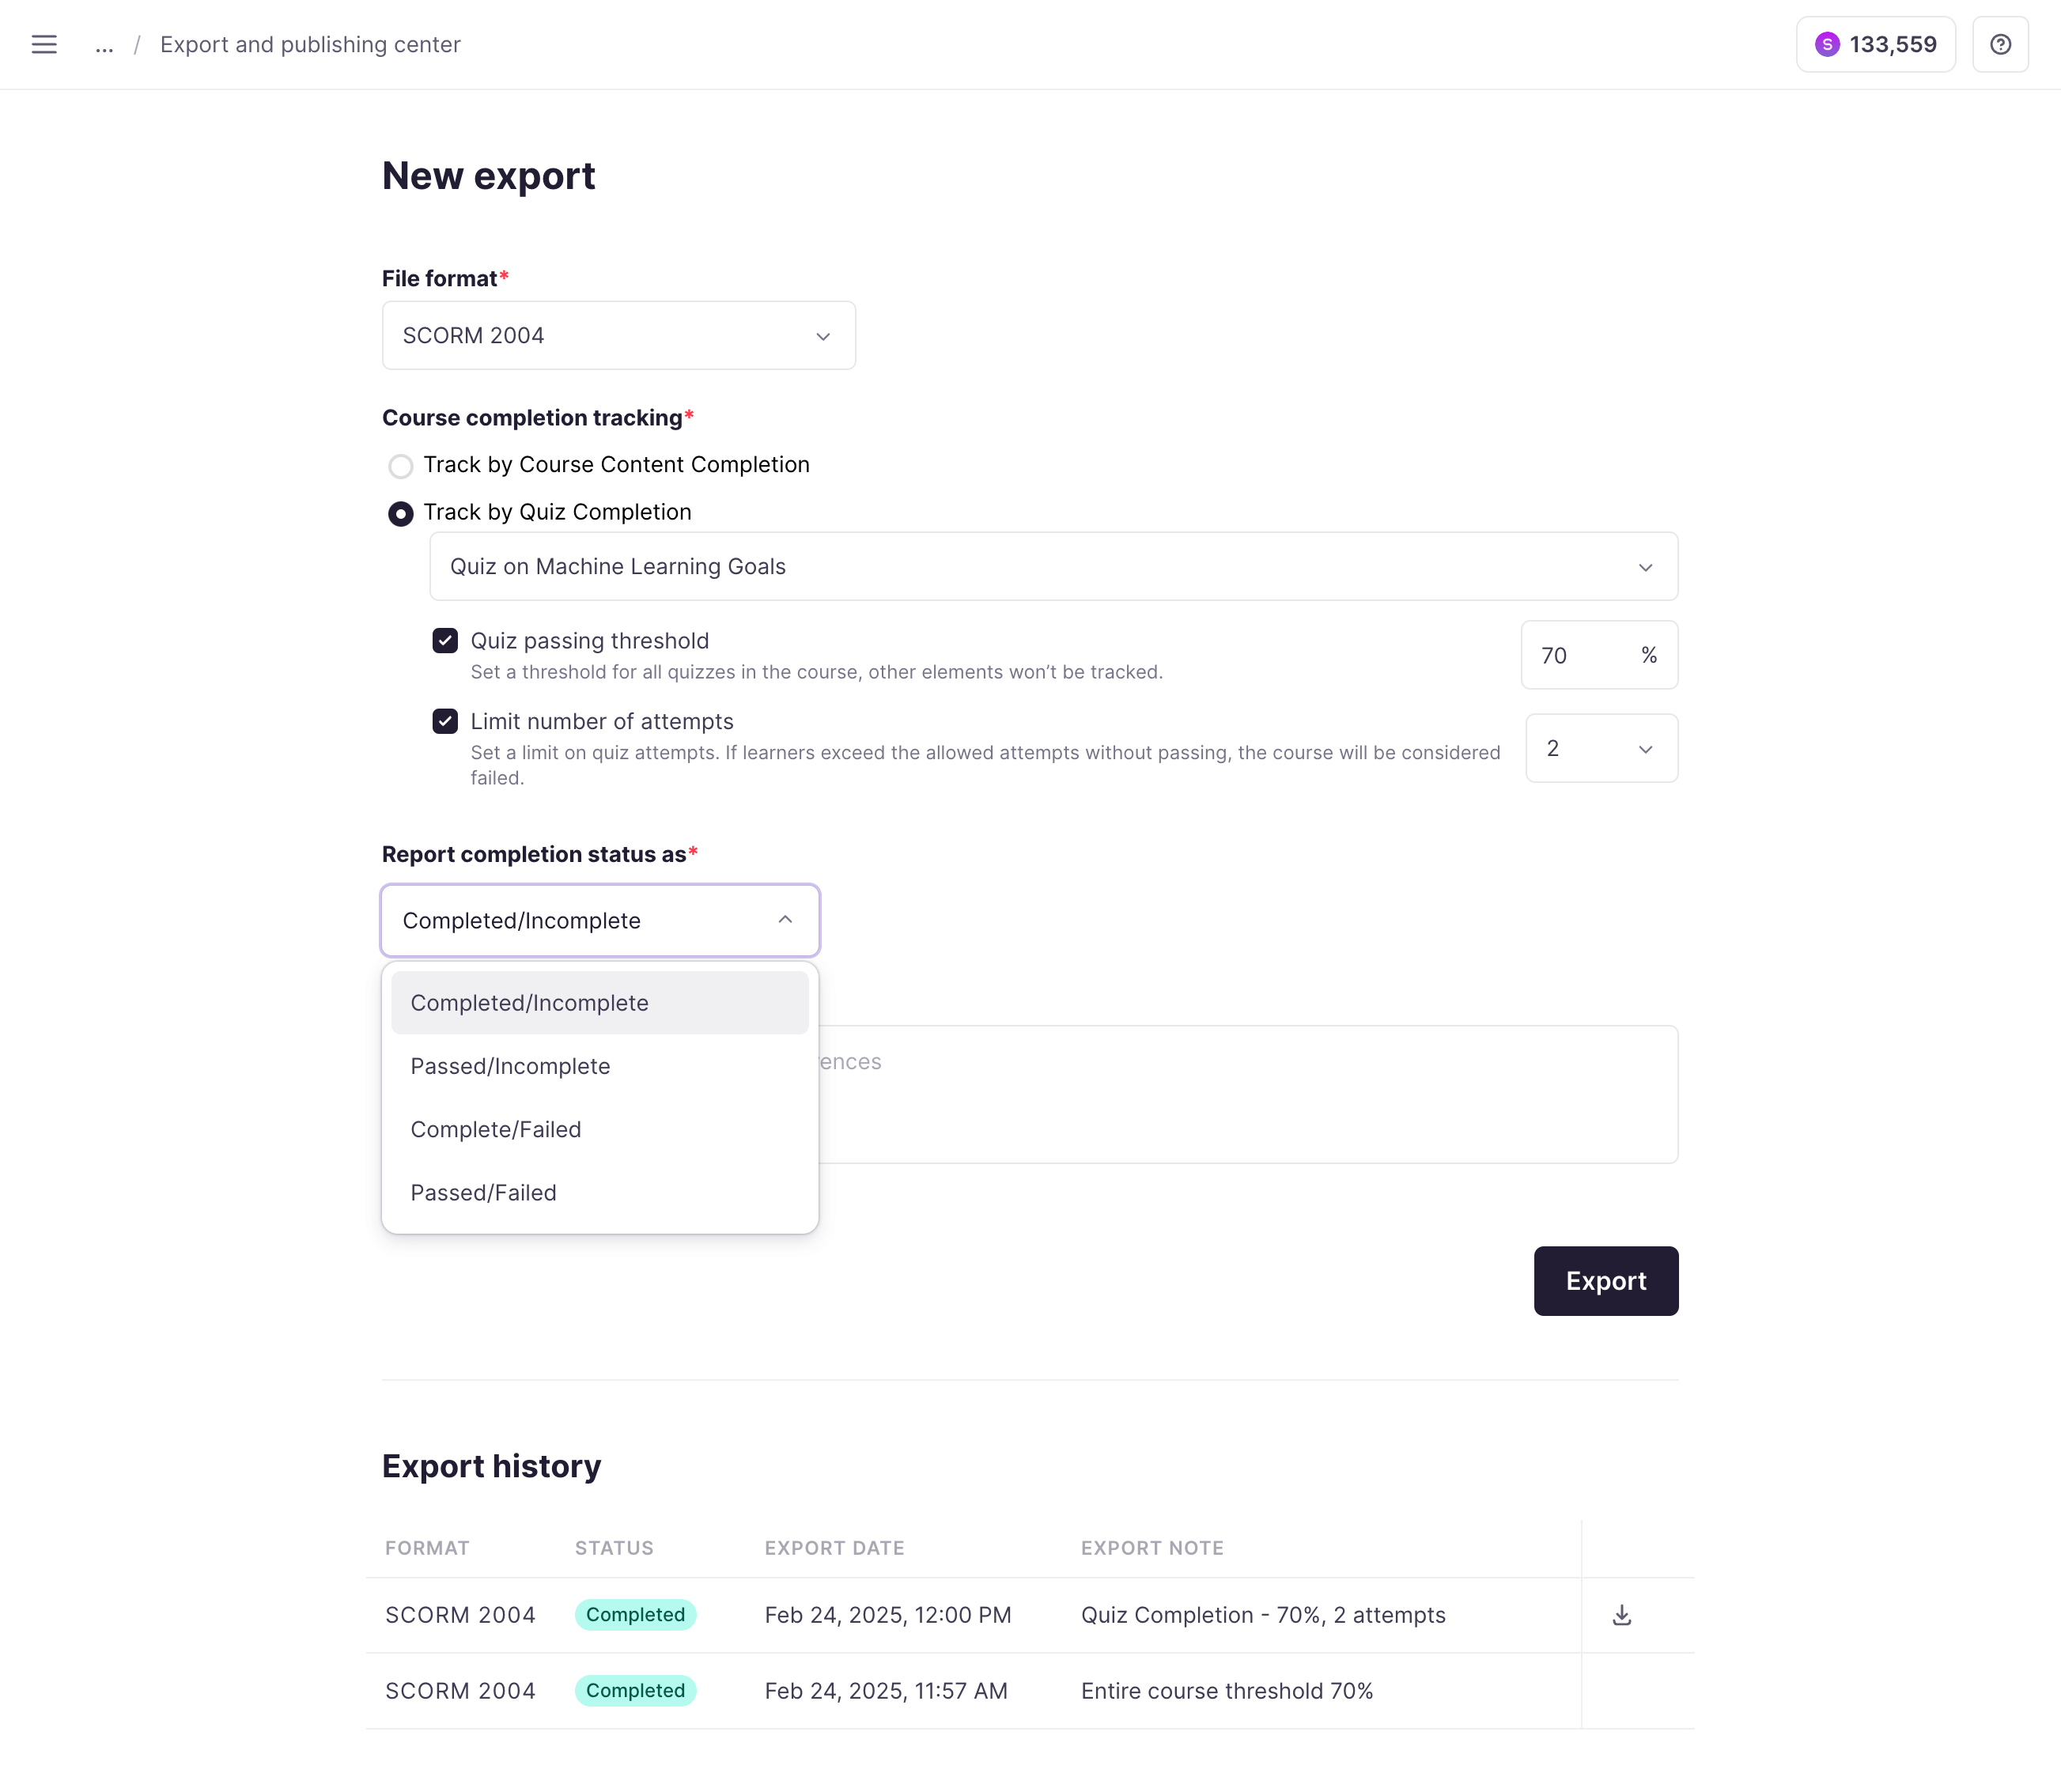The image size is (2061, 1792).
Task: Click the FORMAT column header
Action: [x=427, y=1548]
